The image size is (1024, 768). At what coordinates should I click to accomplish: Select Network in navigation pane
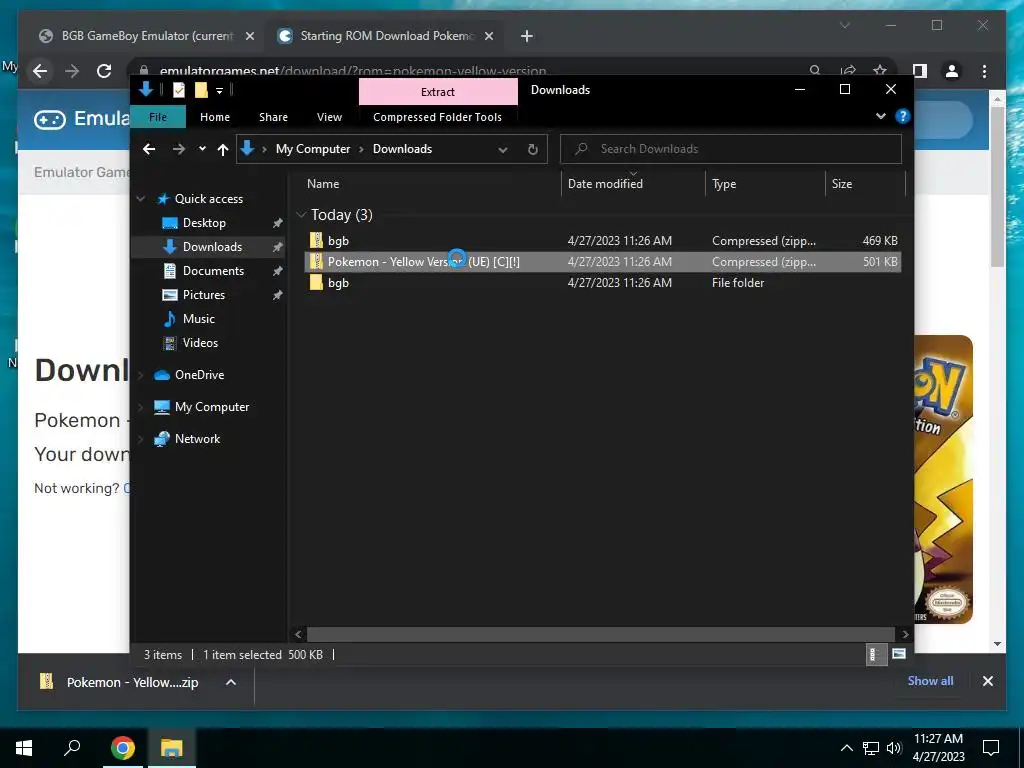[197, 439]
